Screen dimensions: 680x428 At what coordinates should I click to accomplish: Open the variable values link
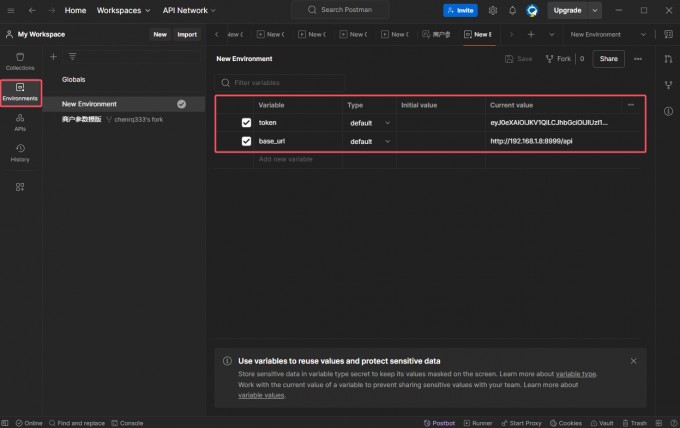click(x=261, y=395)
